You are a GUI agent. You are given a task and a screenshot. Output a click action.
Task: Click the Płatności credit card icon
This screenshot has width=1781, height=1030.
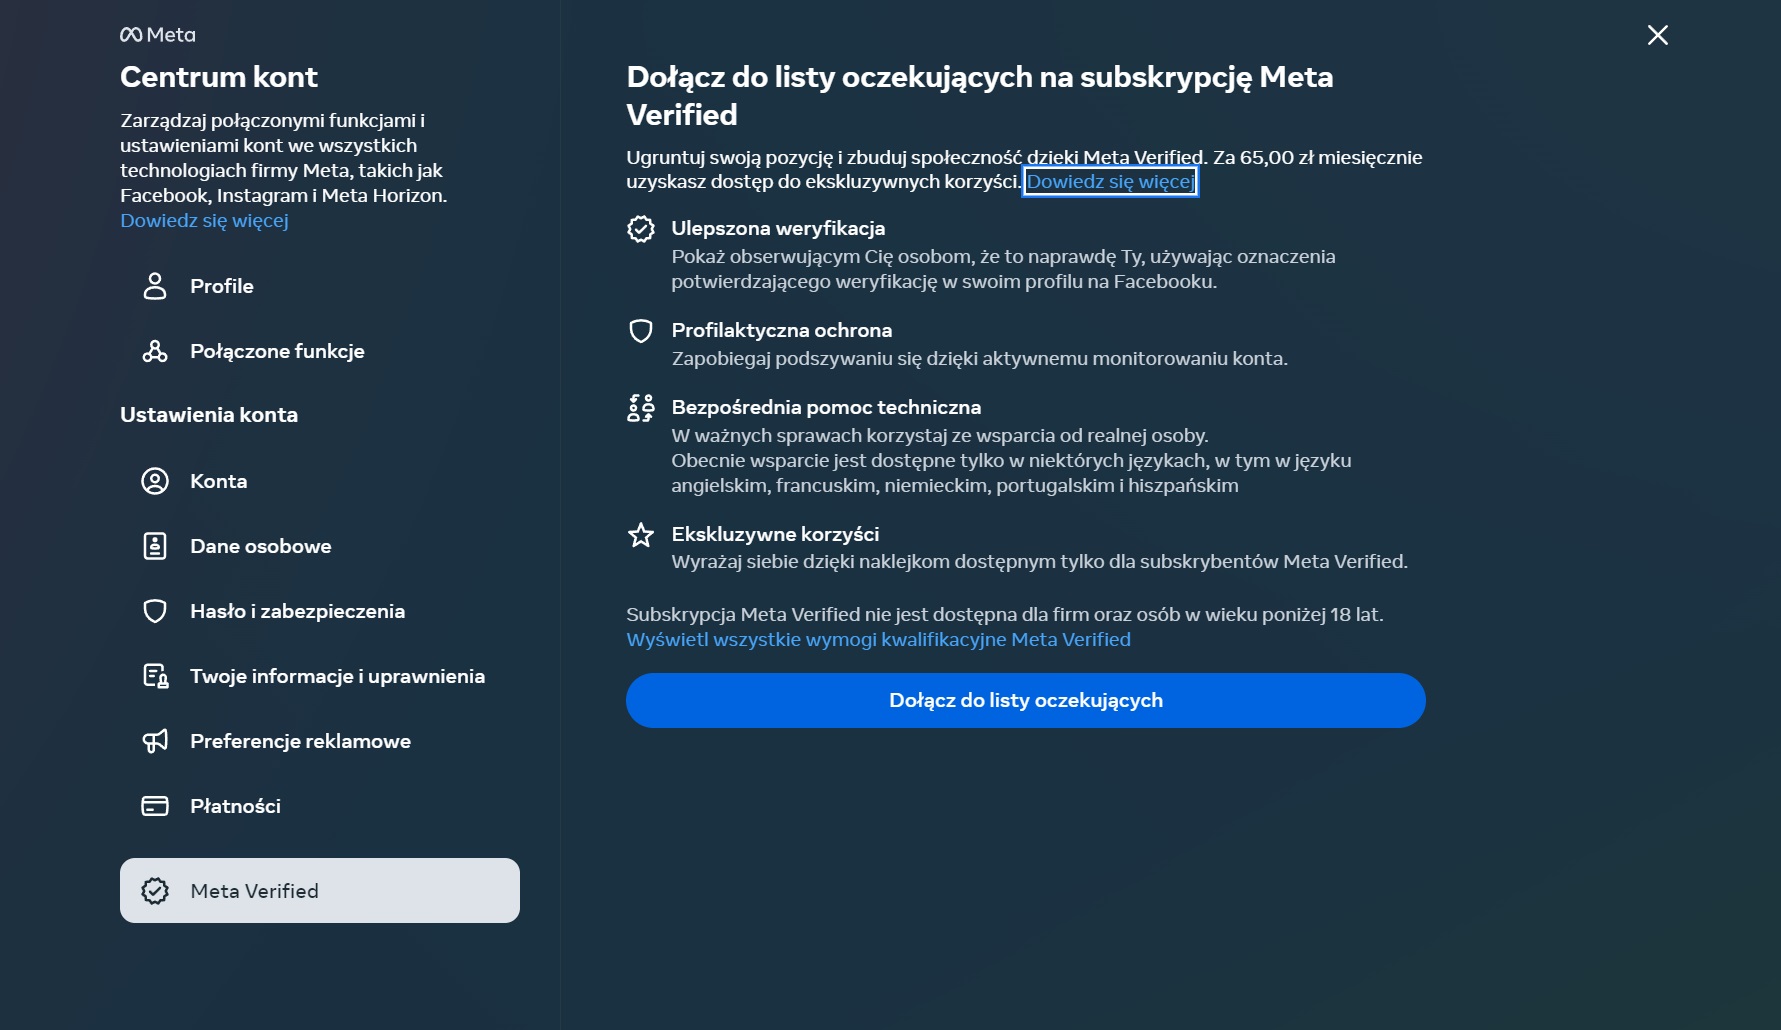click(x=155, y=806)
